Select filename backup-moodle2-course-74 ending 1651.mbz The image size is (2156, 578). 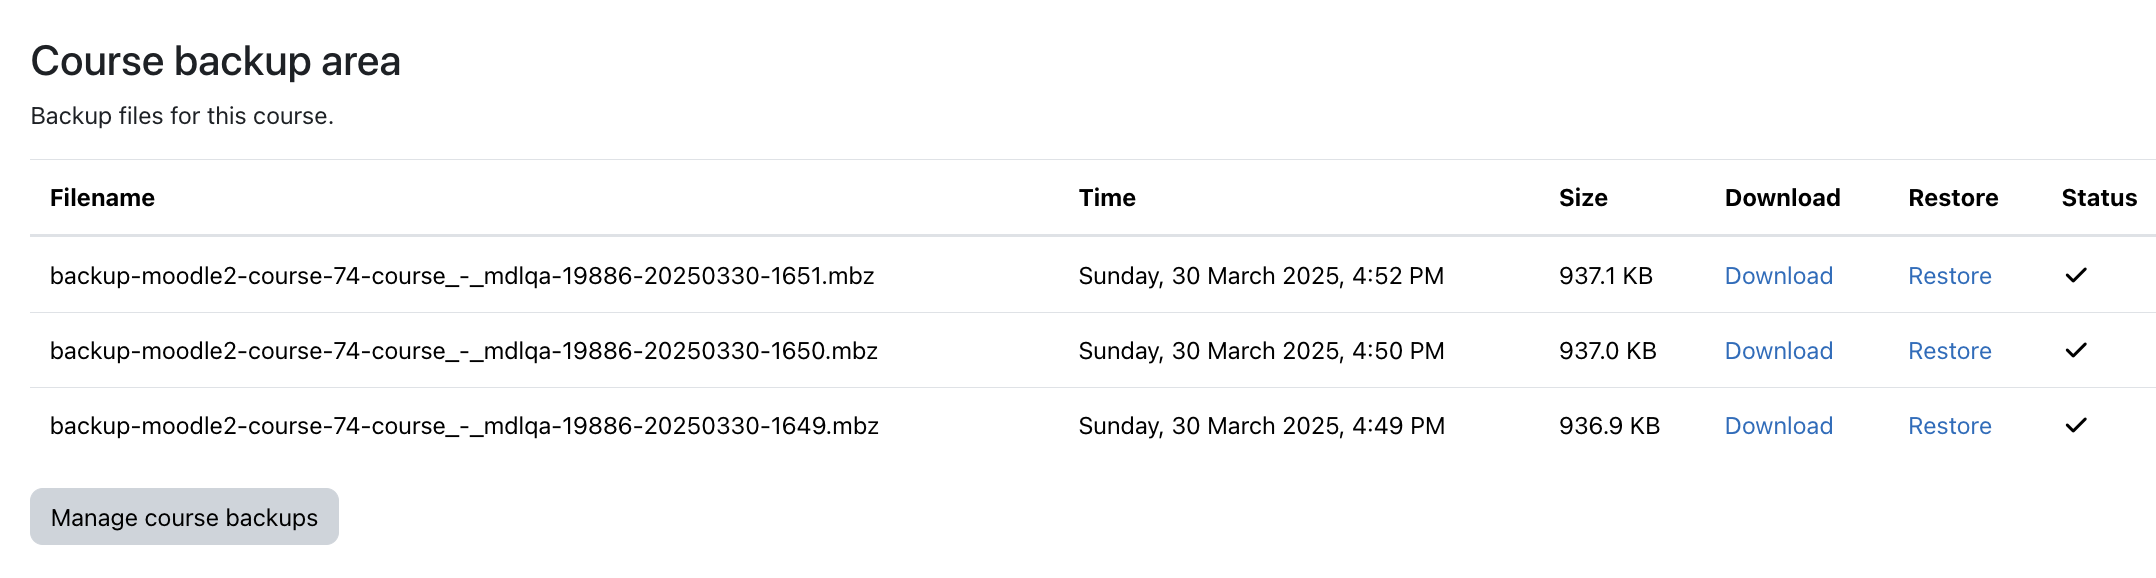(x=462, y=276)
